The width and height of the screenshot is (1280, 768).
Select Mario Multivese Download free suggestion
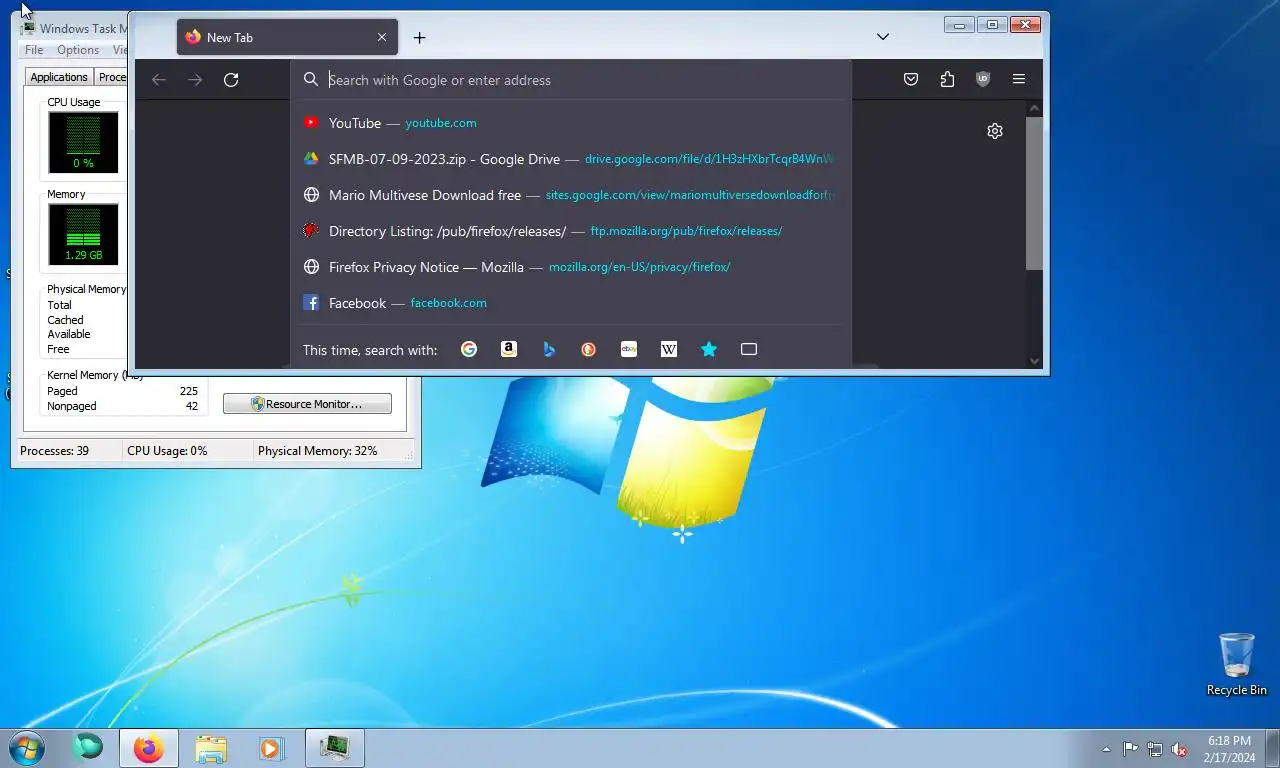pos(570,195)
